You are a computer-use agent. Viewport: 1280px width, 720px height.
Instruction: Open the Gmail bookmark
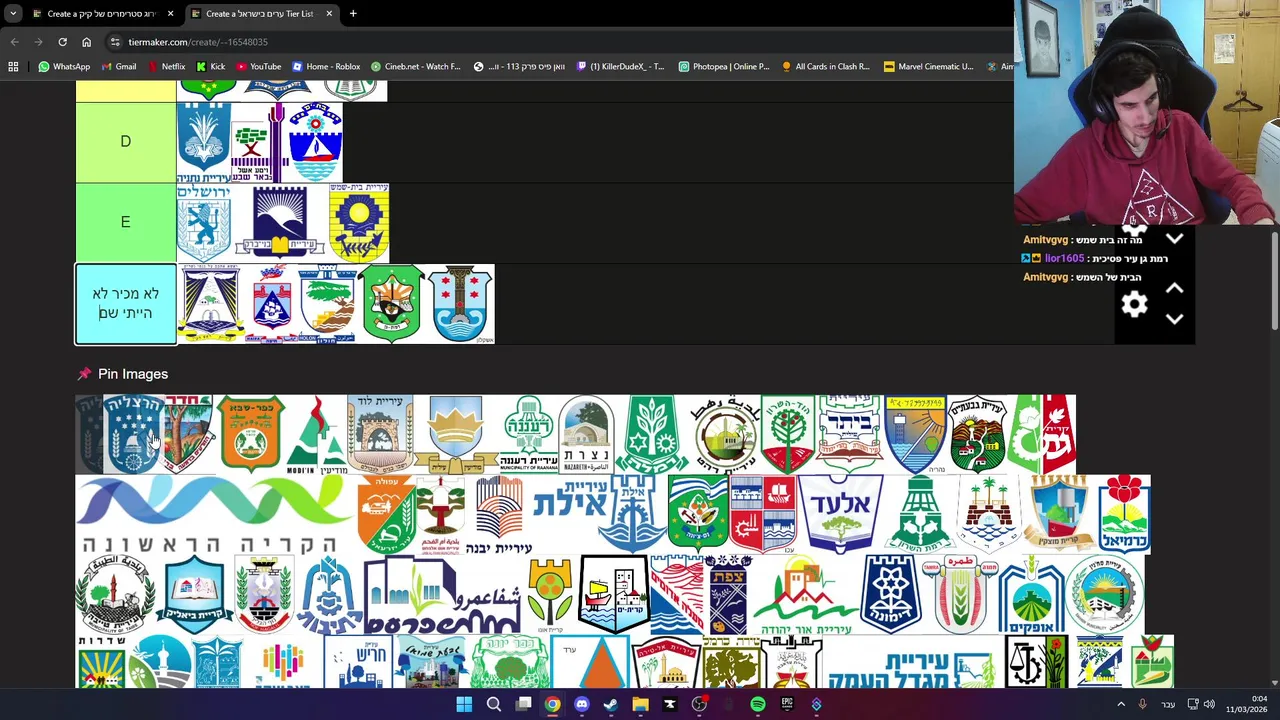[x=119, y=66]
